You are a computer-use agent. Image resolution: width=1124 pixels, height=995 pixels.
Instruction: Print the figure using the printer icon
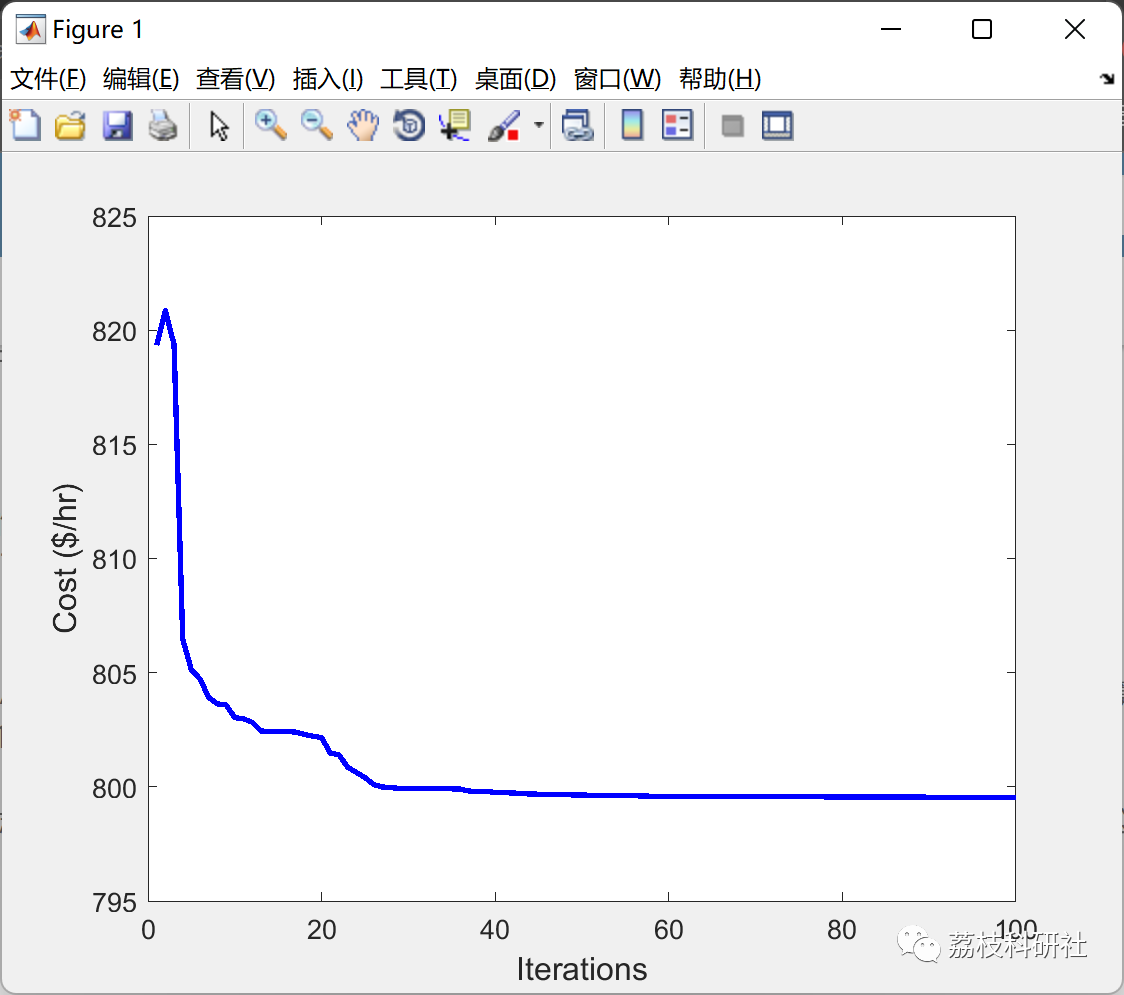point(163,125)
